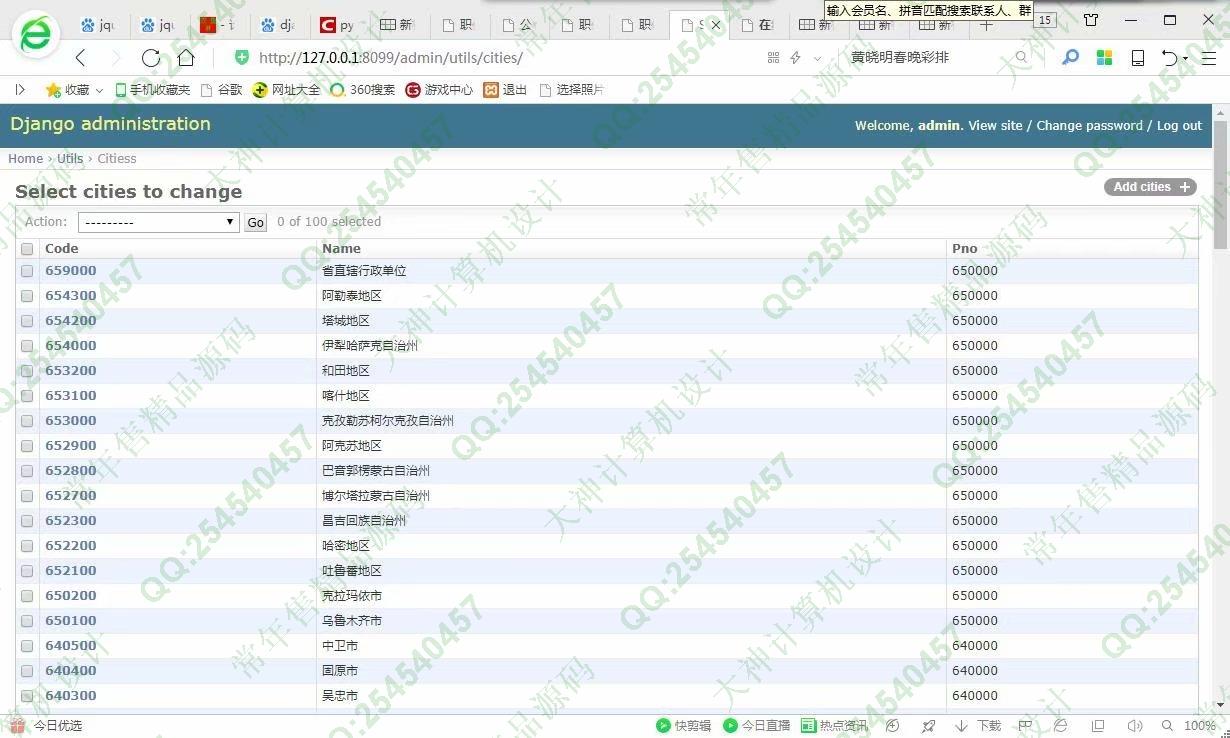Open the 游戏中心 bookmark
This screenshot has width=1230, height=738.
[x=439, y=90]
